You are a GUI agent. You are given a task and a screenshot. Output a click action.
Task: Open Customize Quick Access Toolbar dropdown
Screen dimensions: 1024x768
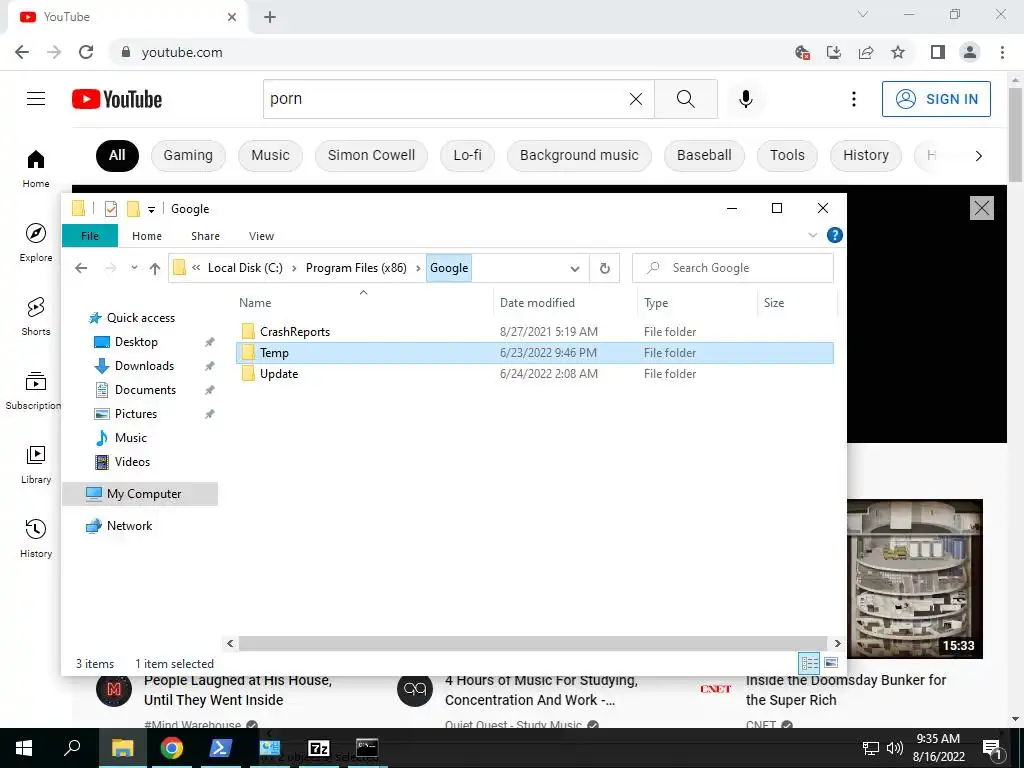(151, 210)
